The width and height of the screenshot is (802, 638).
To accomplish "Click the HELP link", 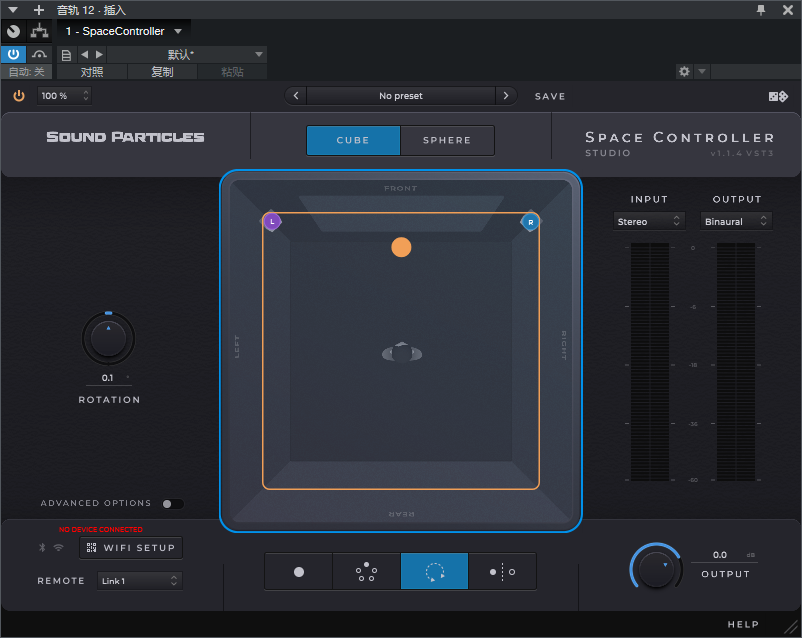I will (x=743, y=624).
